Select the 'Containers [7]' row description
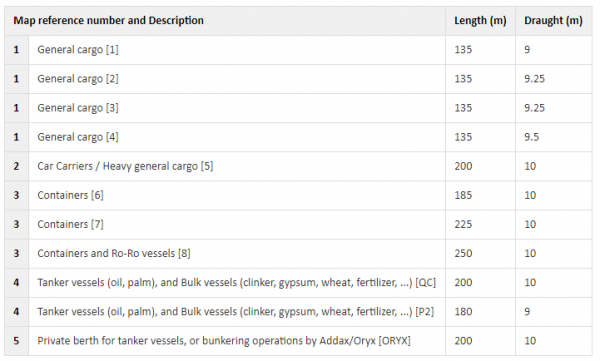The height and width of the screenshot is (361, 600). 70,224
